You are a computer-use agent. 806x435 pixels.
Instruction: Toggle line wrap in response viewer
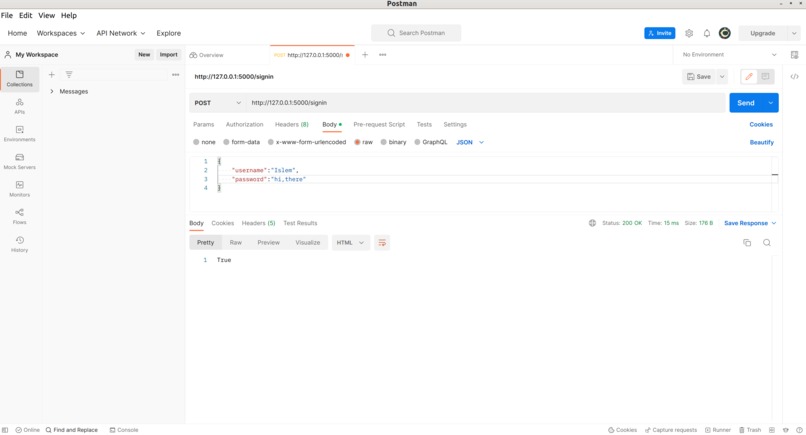(382, 243)
